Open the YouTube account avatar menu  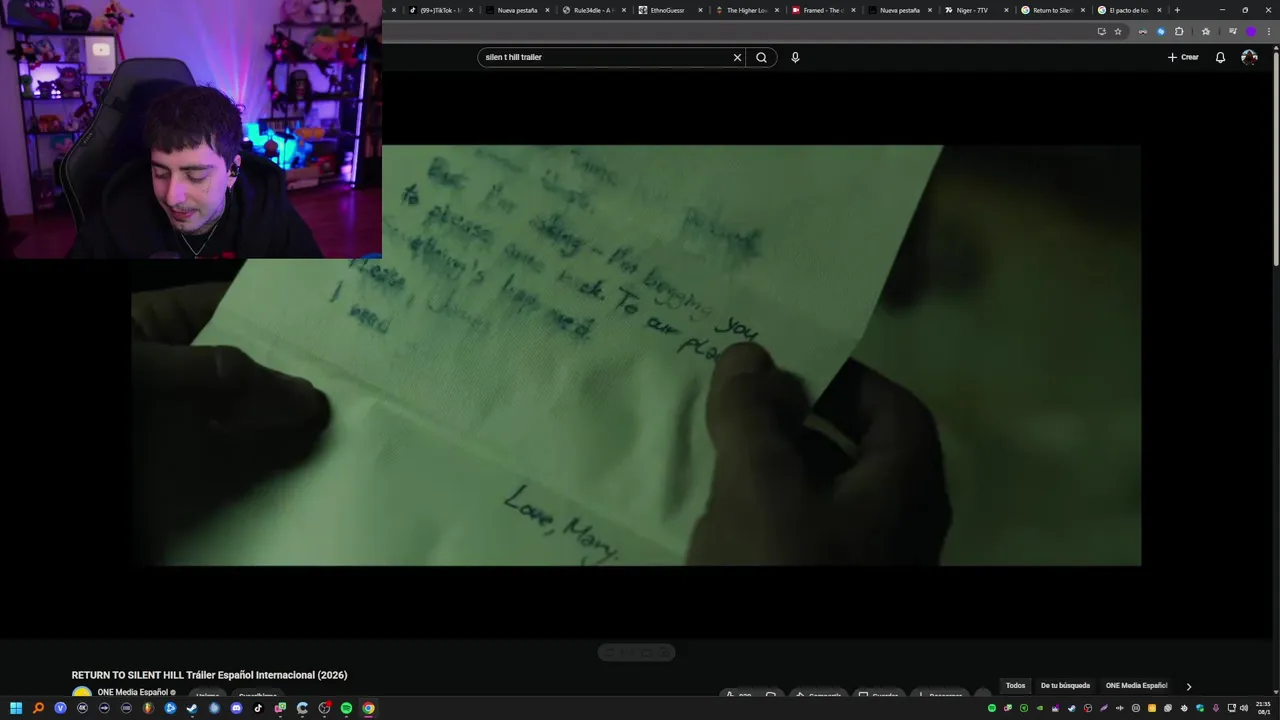point(1249,57)
